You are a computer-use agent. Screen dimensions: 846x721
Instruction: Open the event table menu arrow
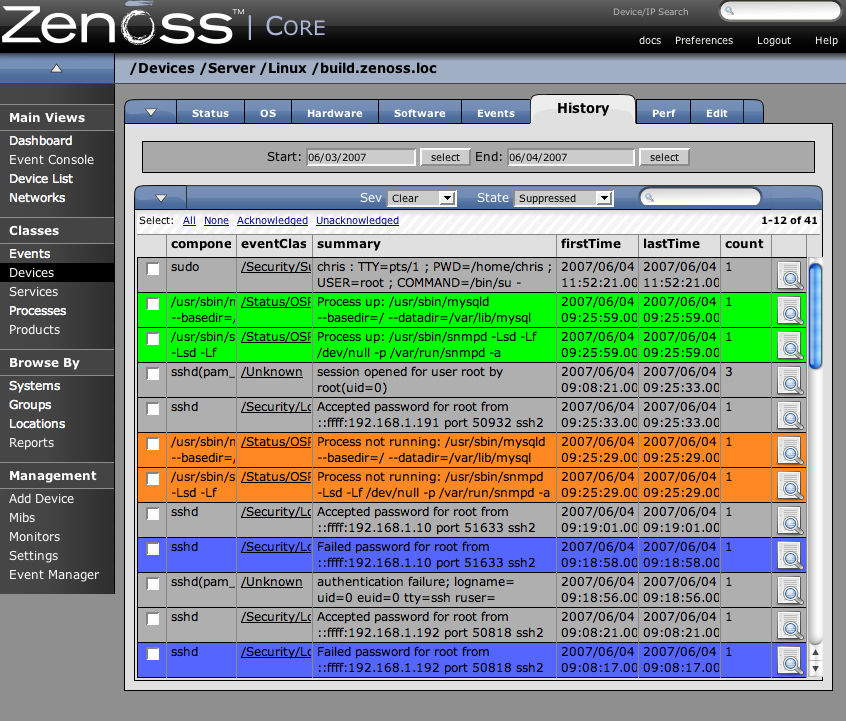click(161, 198)
